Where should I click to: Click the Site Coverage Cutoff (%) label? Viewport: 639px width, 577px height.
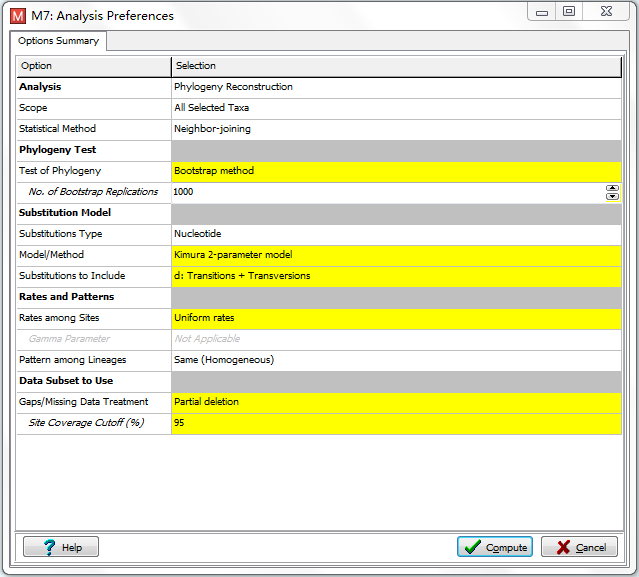coord(86,423)
